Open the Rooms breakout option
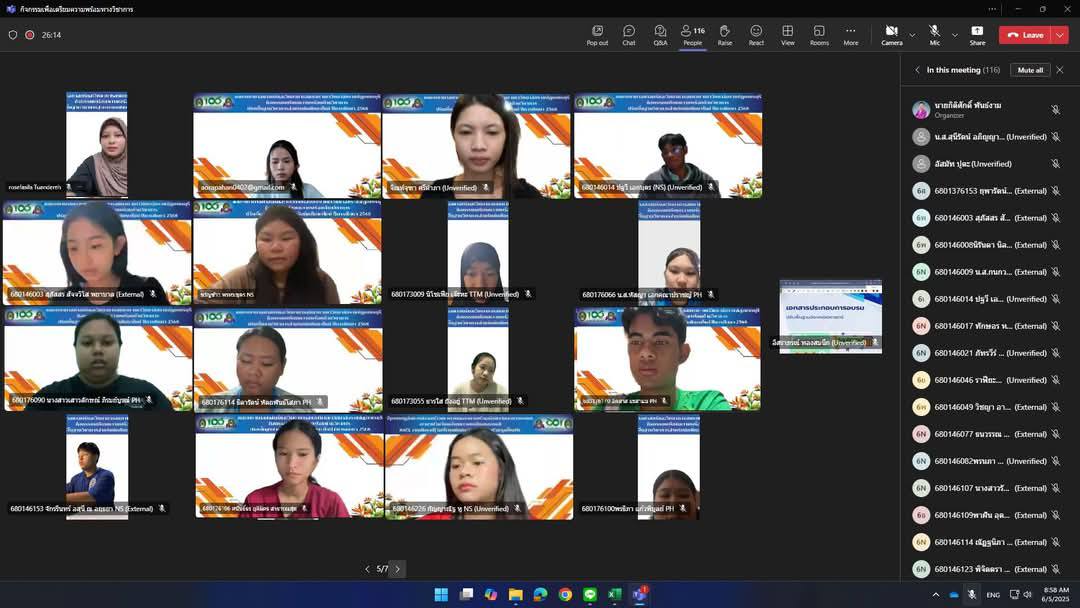The image size is (1080, 608). (x=819, y=35)
